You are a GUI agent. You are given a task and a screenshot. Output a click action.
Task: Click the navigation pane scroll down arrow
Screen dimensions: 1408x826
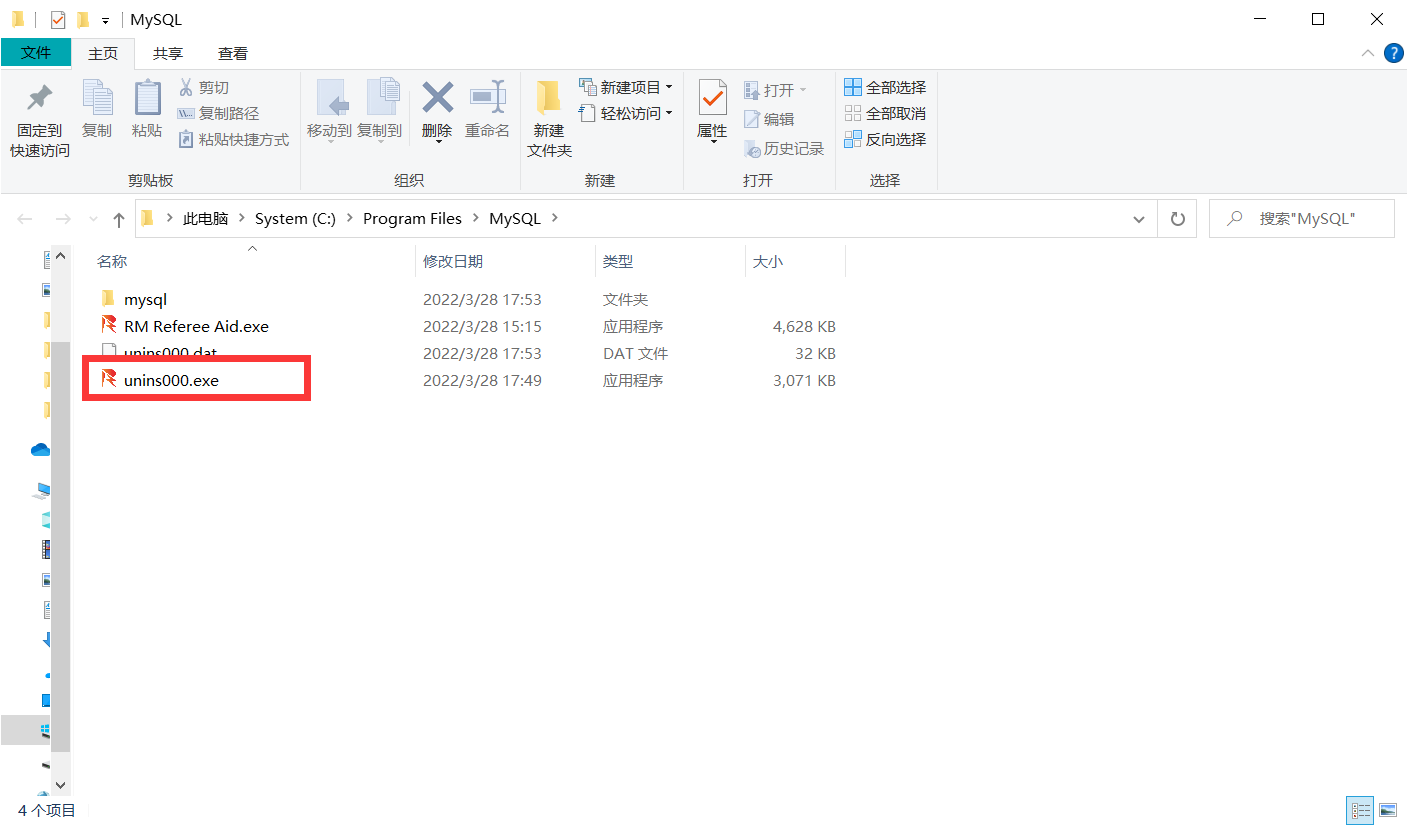click(x=60, y=786)
